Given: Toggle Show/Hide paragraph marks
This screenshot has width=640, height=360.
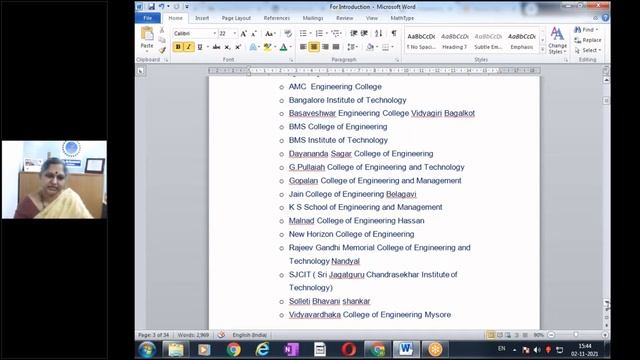Looking at the screenshot, I should tap(394, 33).
